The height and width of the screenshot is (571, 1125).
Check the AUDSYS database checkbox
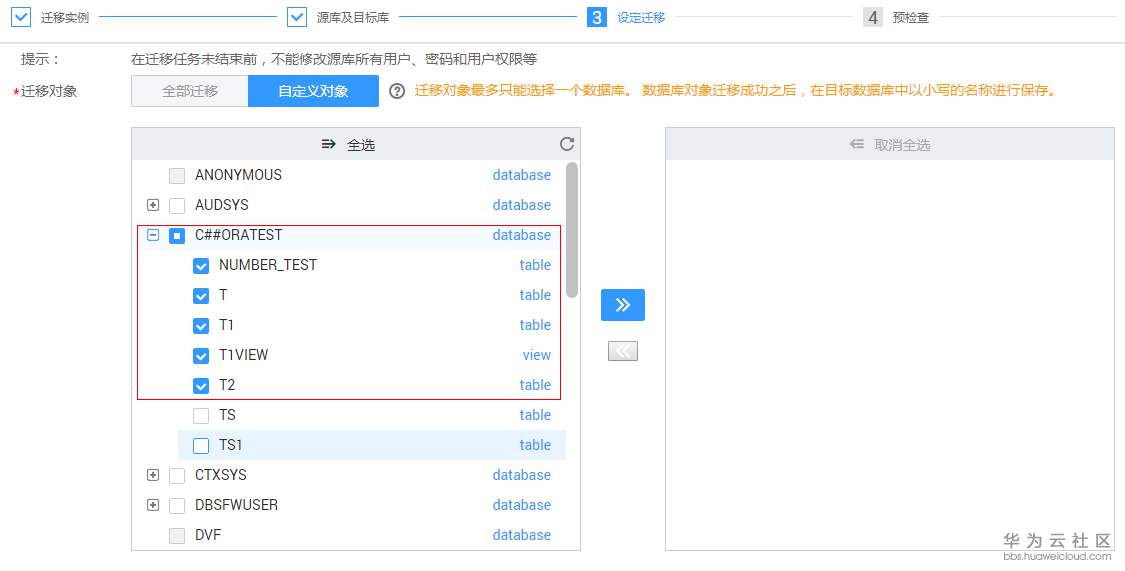176,206
